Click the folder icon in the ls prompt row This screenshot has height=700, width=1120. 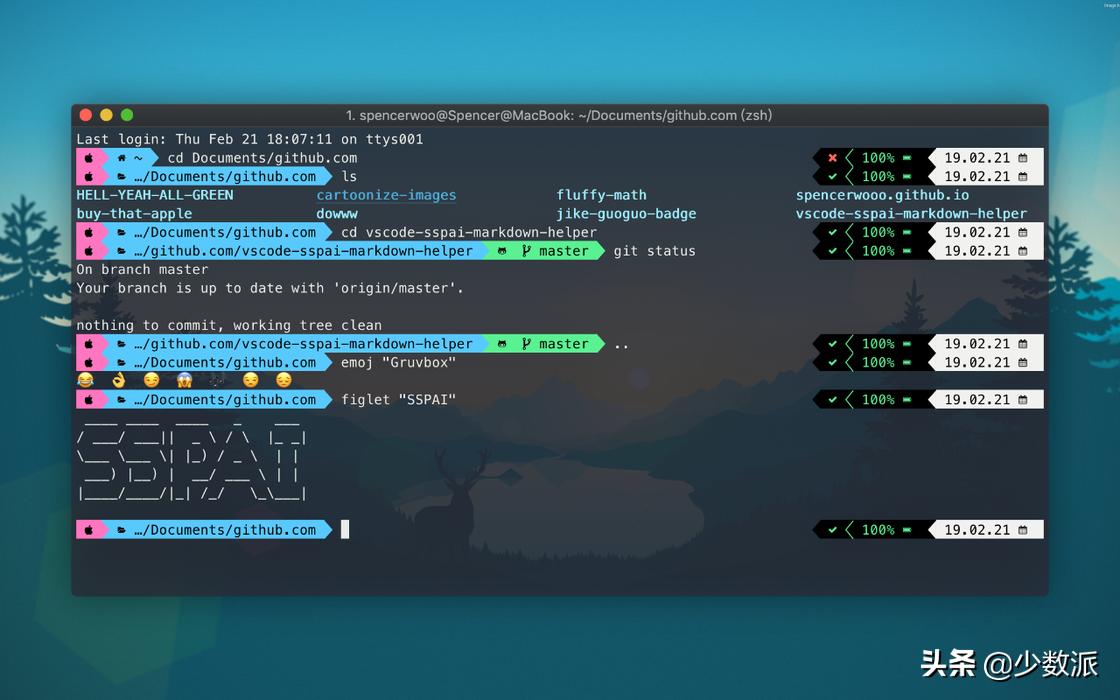point(121,176)
